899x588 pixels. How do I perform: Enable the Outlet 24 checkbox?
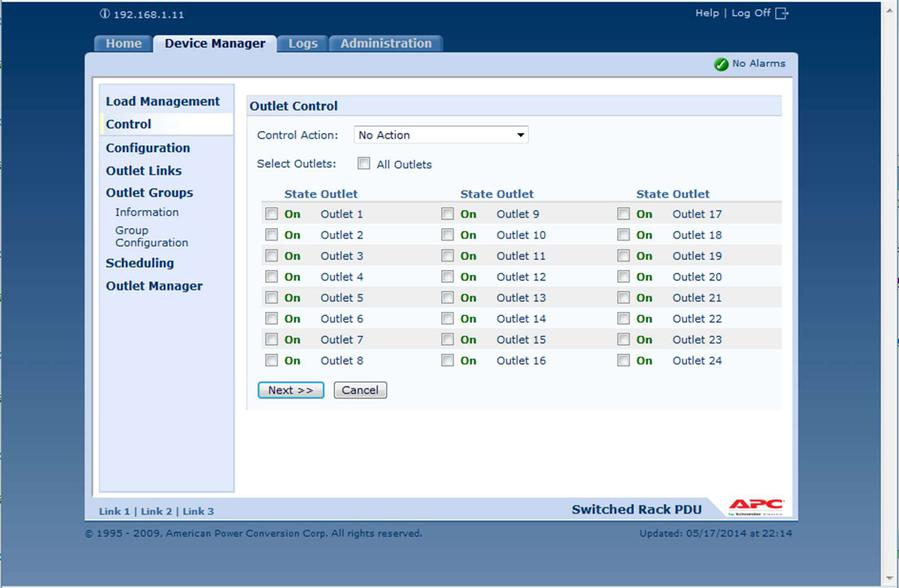point(623,361)
